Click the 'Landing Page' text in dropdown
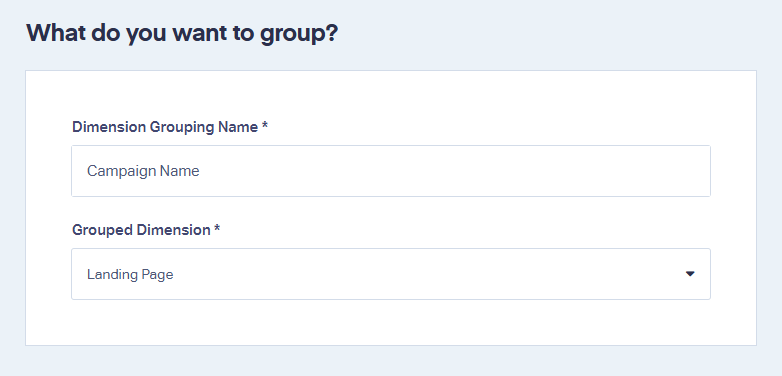The width and height of the screenshot is (782, 376). pos(130,274)
